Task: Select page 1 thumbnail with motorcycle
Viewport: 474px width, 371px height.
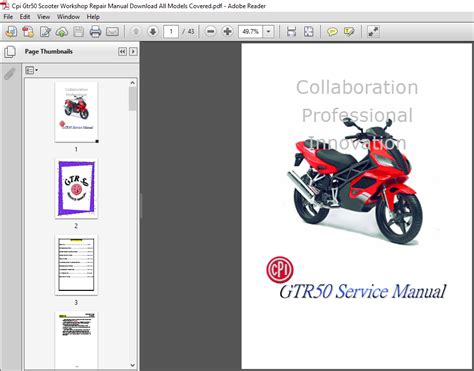Action: (76, 112)
